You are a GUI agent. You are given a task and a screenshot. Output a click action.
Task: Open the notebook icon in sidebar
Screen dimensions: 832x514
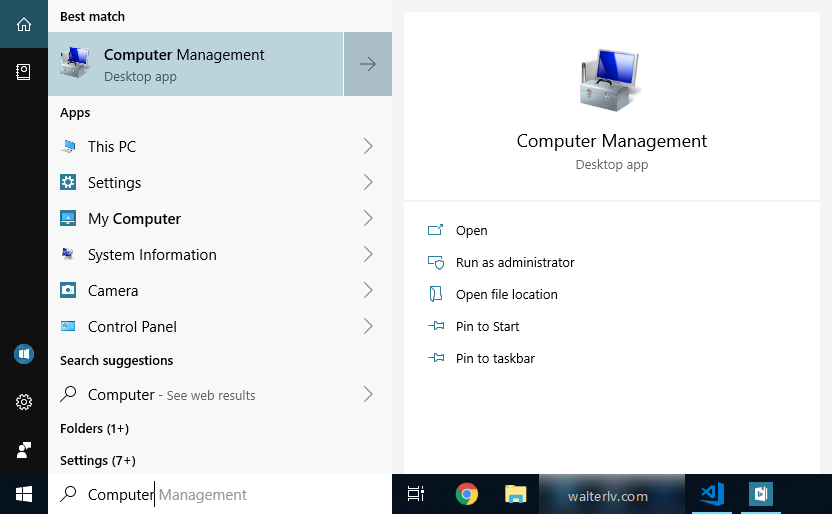click(x=24, y=71)
